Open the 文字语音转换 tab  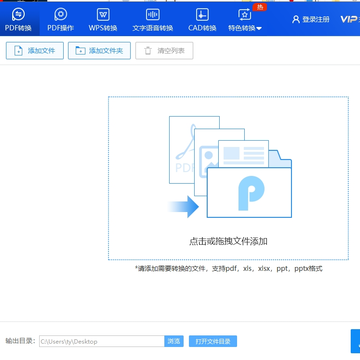(x=153, y=20)
